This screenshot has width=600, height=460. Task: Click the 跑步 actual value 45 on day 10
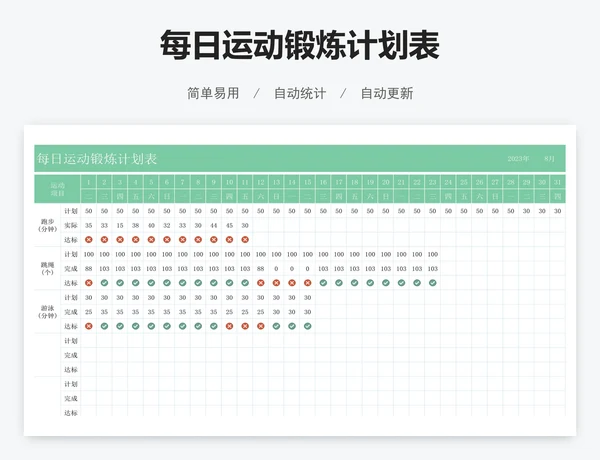[230, 225]
